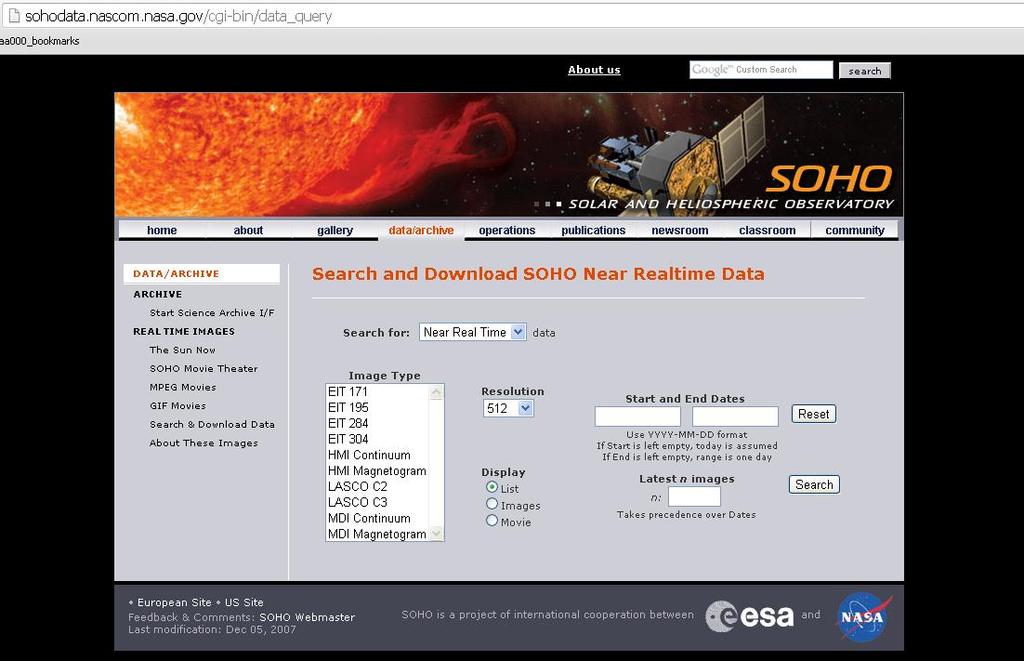Screen dimensions: 1024x661
Task: Open Search & Download Data link
Action: tap(212, 425)
